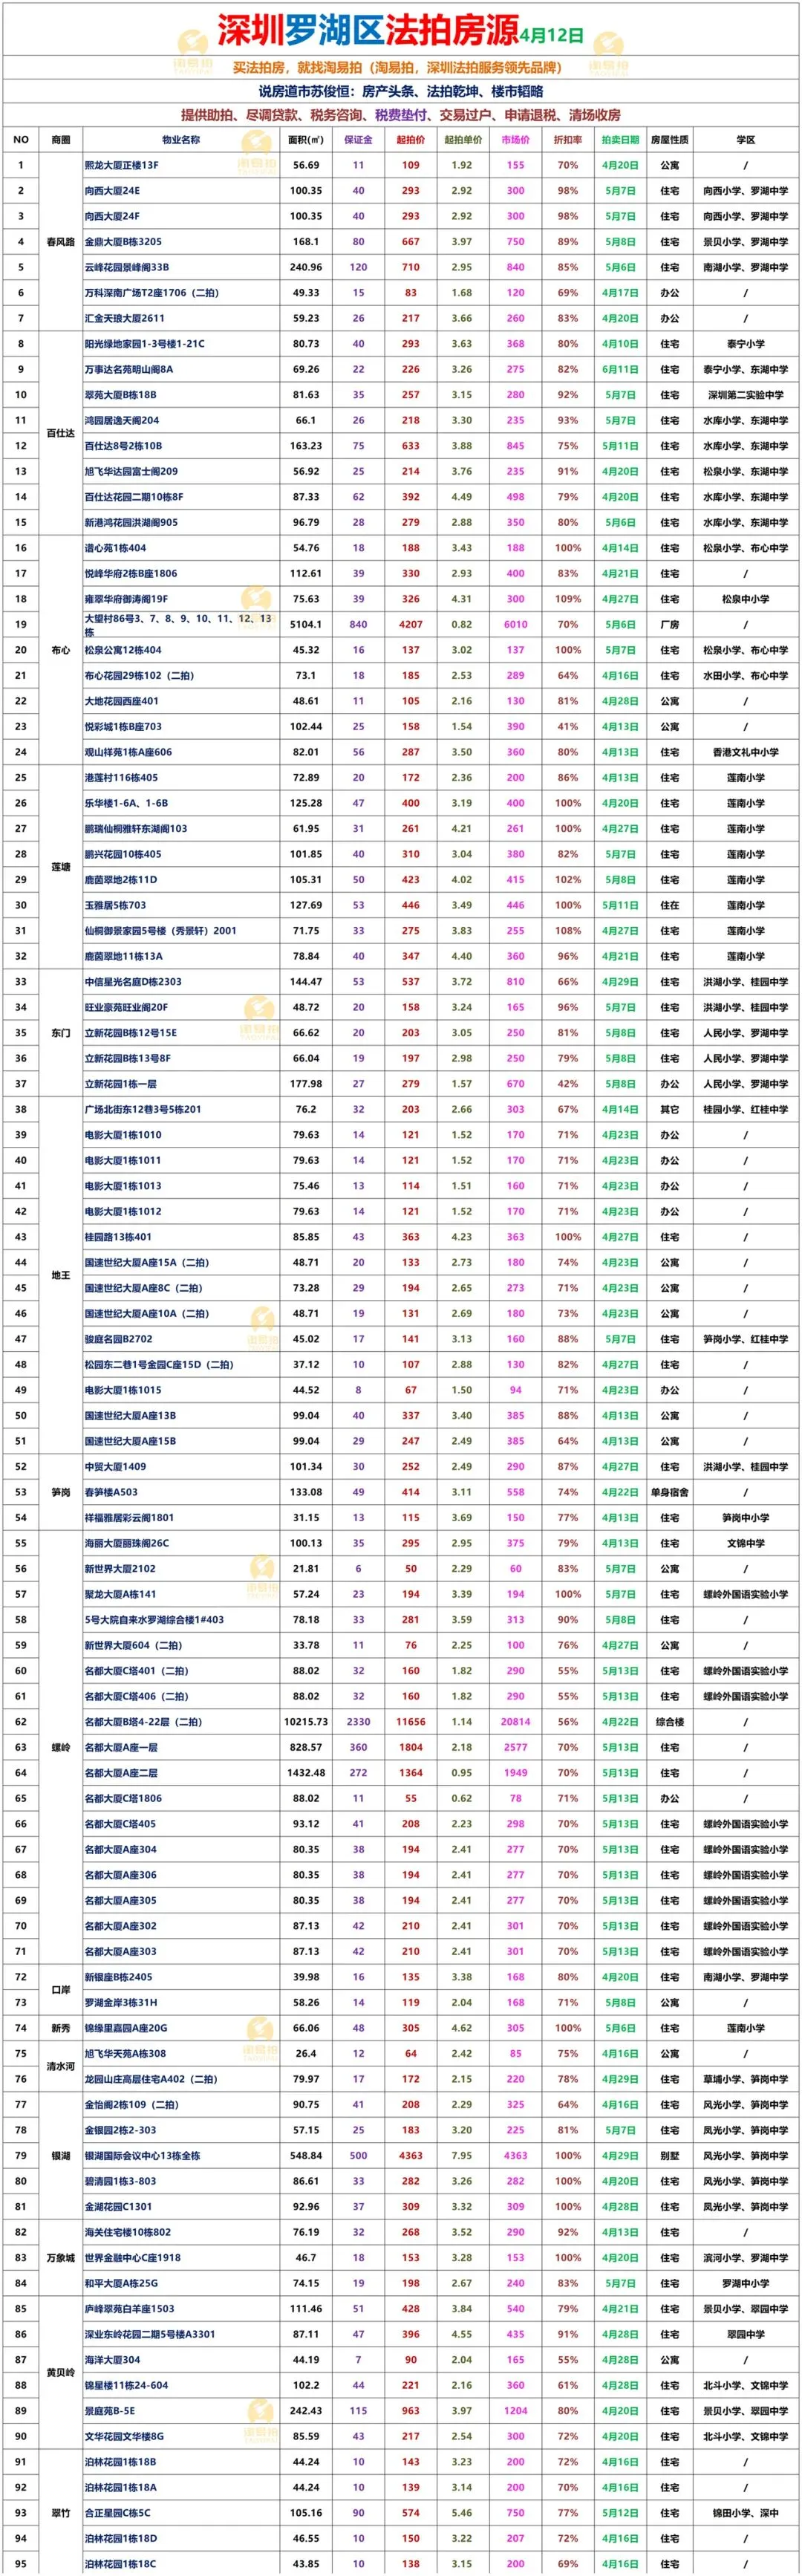Select the 春风路 district cell

tap(61, 242)
